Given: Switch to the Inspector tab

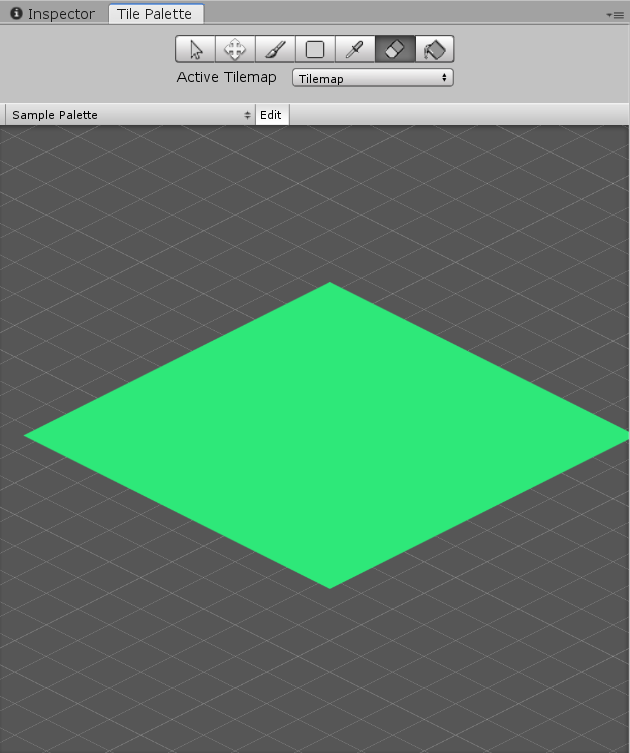Looking at the screenshot, I should tap(53, 14).
